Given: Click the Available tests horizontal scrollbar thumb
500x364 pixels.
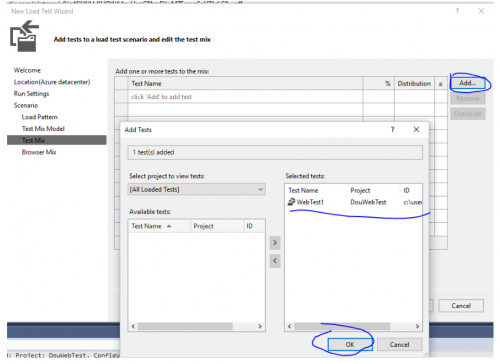Looking at the screenshot, I should pos(185,326).
